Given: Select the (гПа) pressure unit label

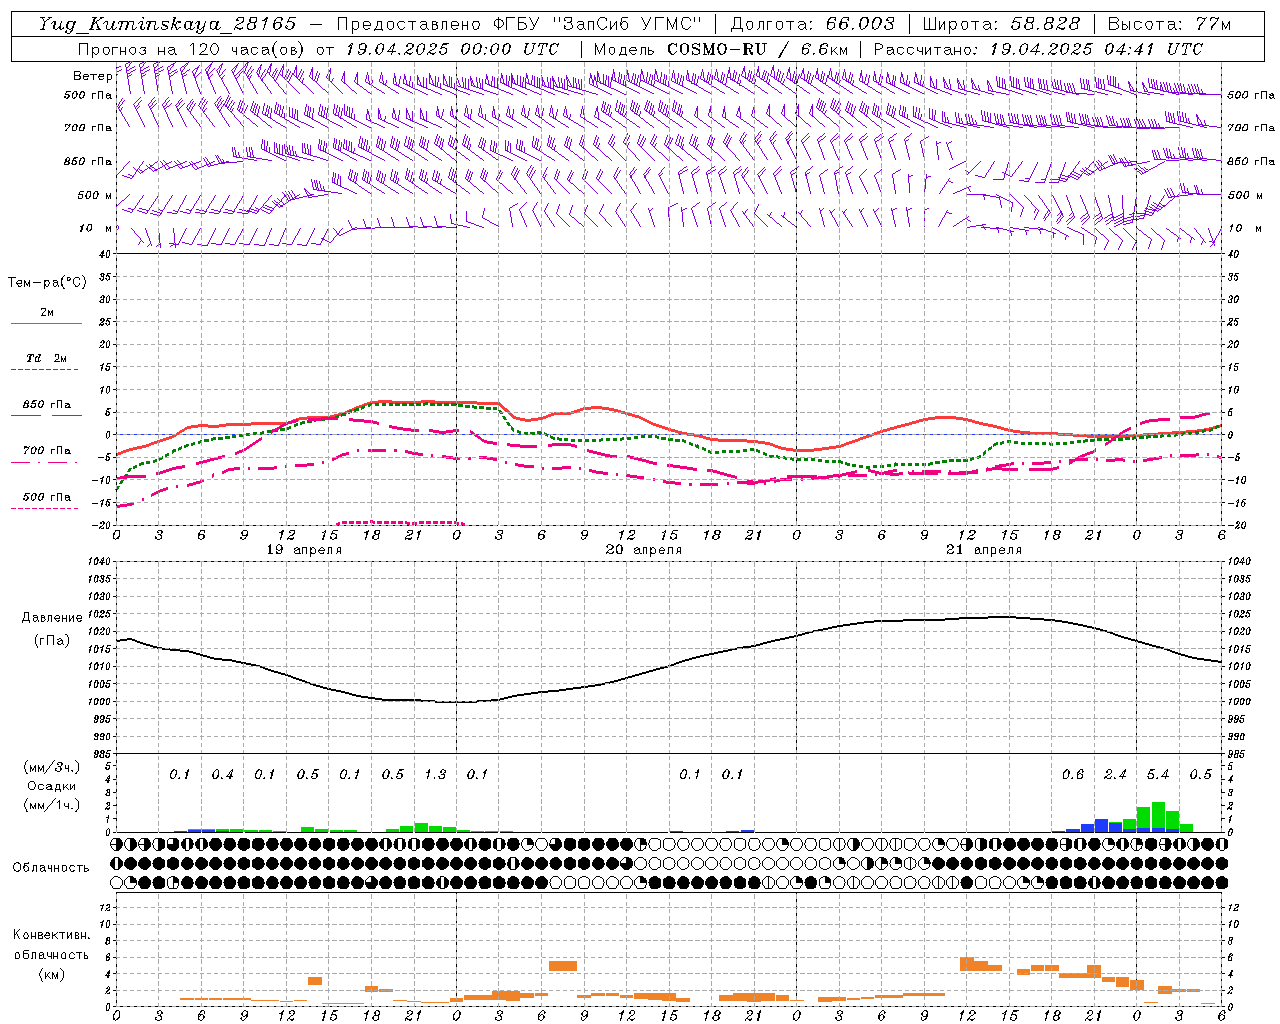Looking at the screenshot, I should pyautogui.click(x=52, y=641).
